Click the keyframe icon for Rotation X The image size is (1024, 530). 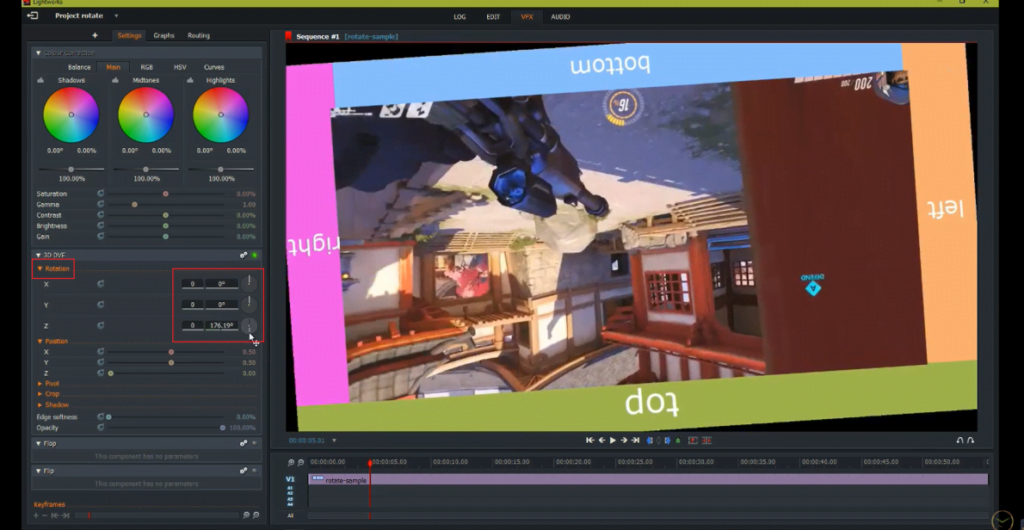coord(101,284)
